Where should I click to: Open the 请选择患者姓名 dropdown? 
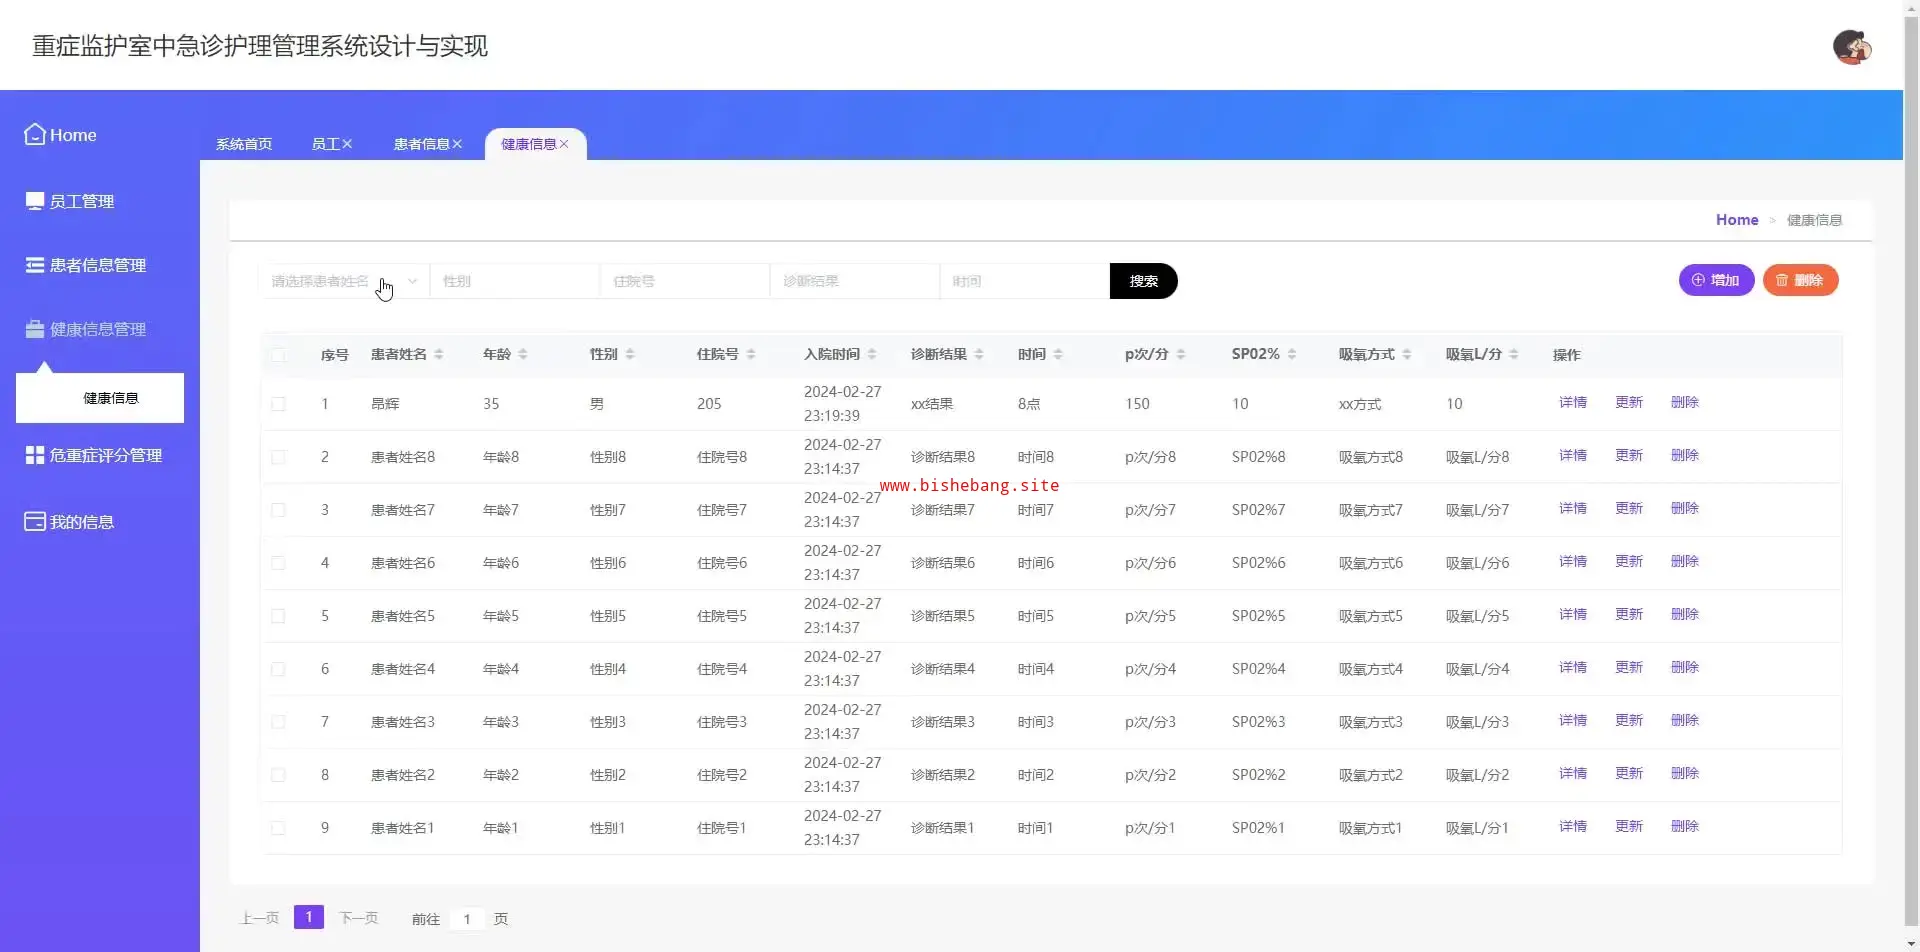(x=343, y=281)
